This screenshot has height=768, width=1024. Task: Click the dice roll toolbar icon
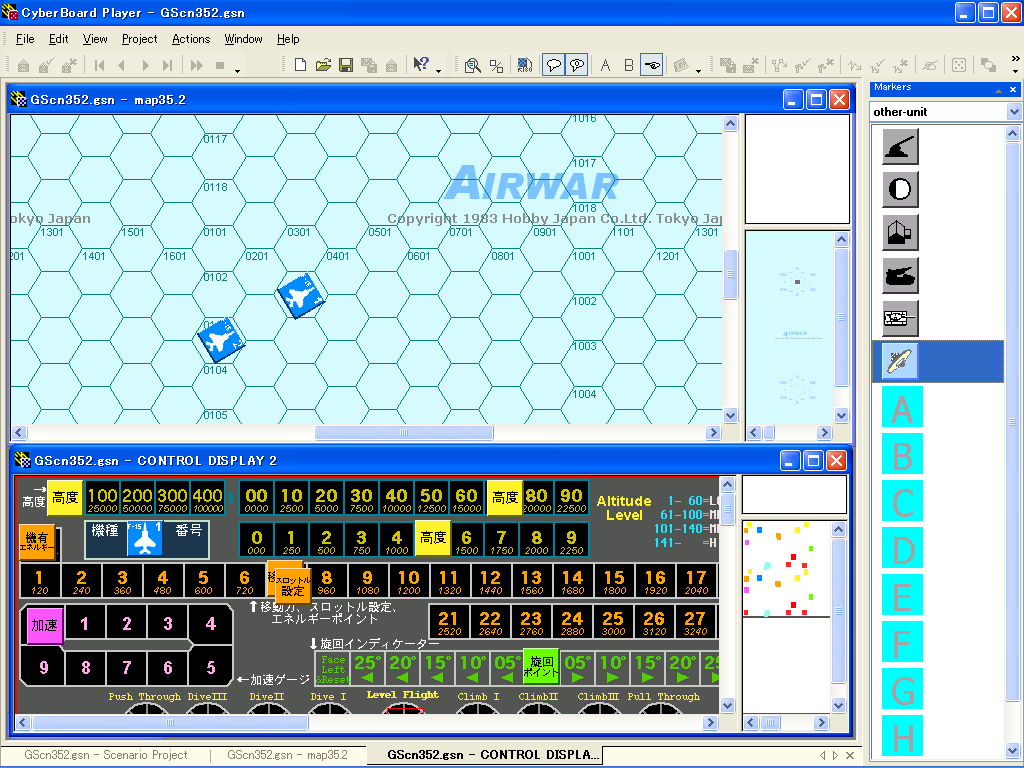click(959, 65)
